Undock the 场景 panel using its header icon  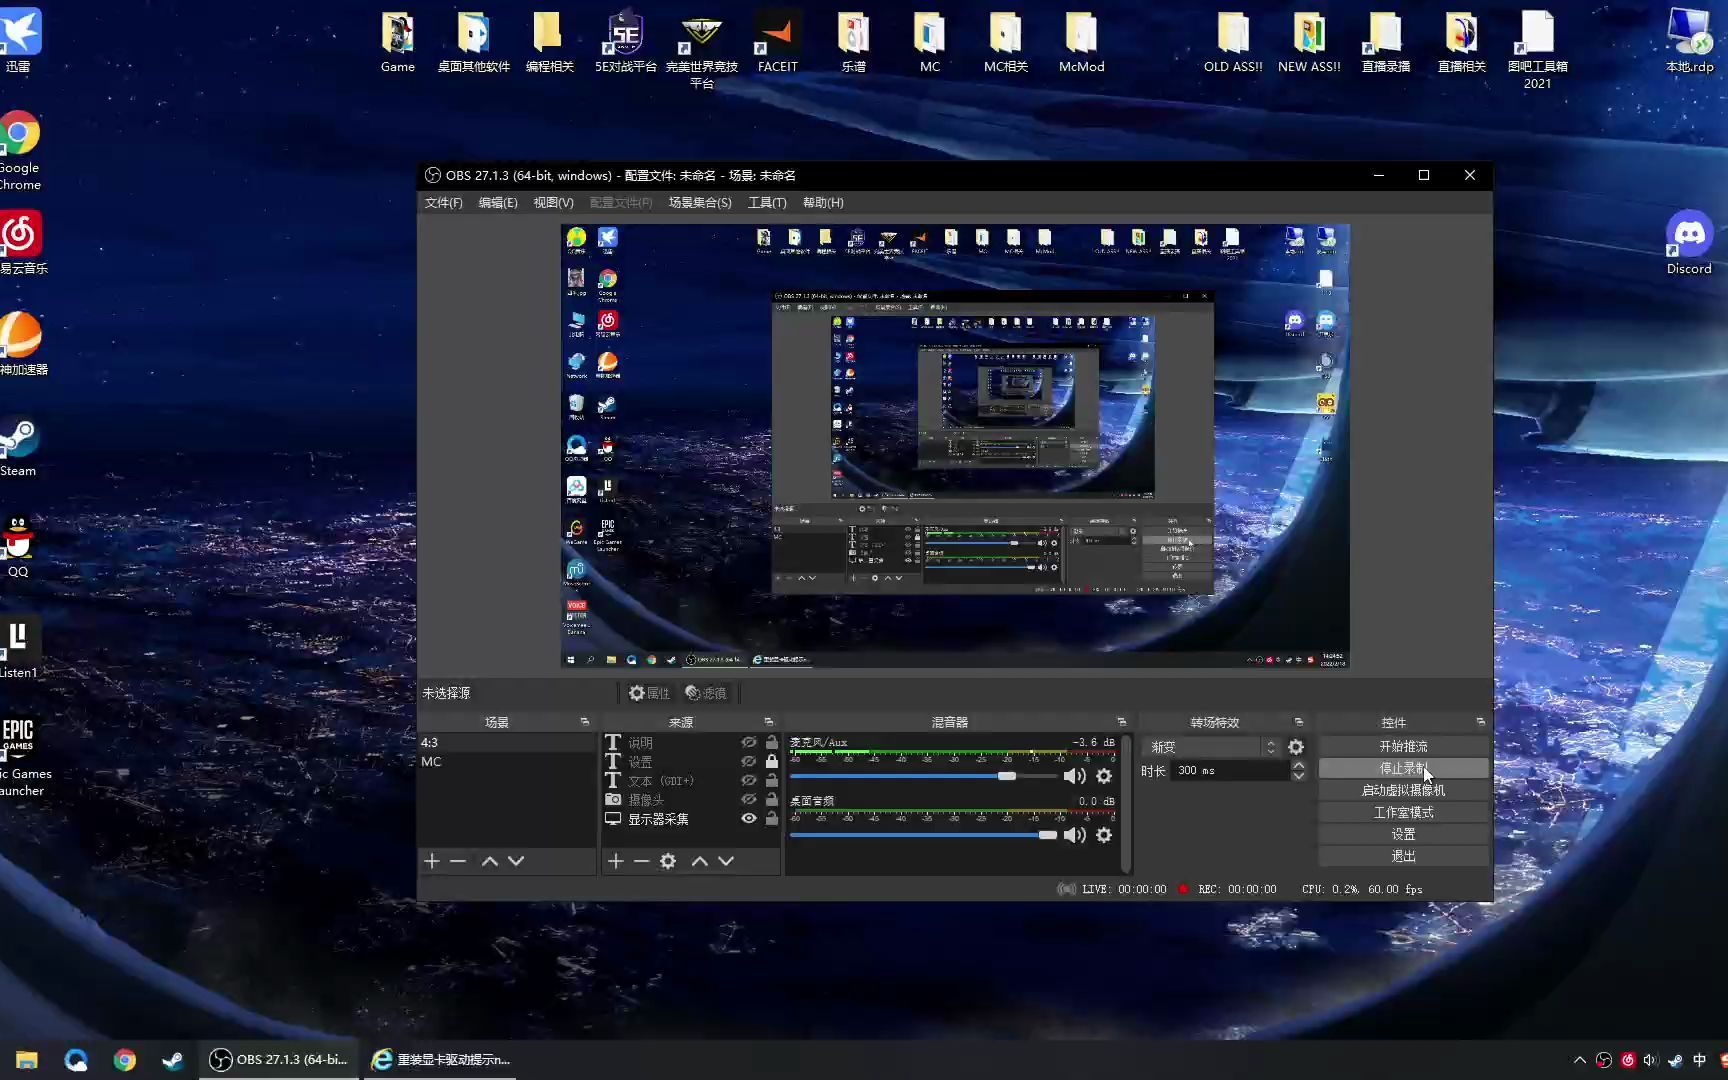point(585,722)
